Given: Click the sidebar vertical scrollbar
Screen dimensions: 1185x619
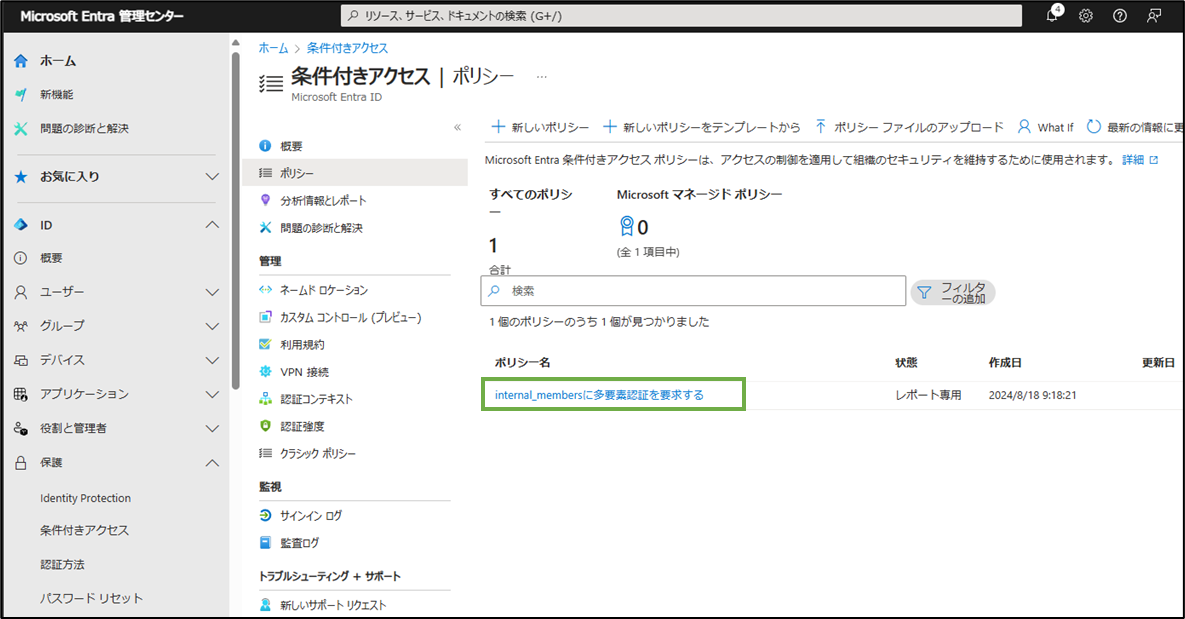Looking at the screenshot, I should pos(236,219).
